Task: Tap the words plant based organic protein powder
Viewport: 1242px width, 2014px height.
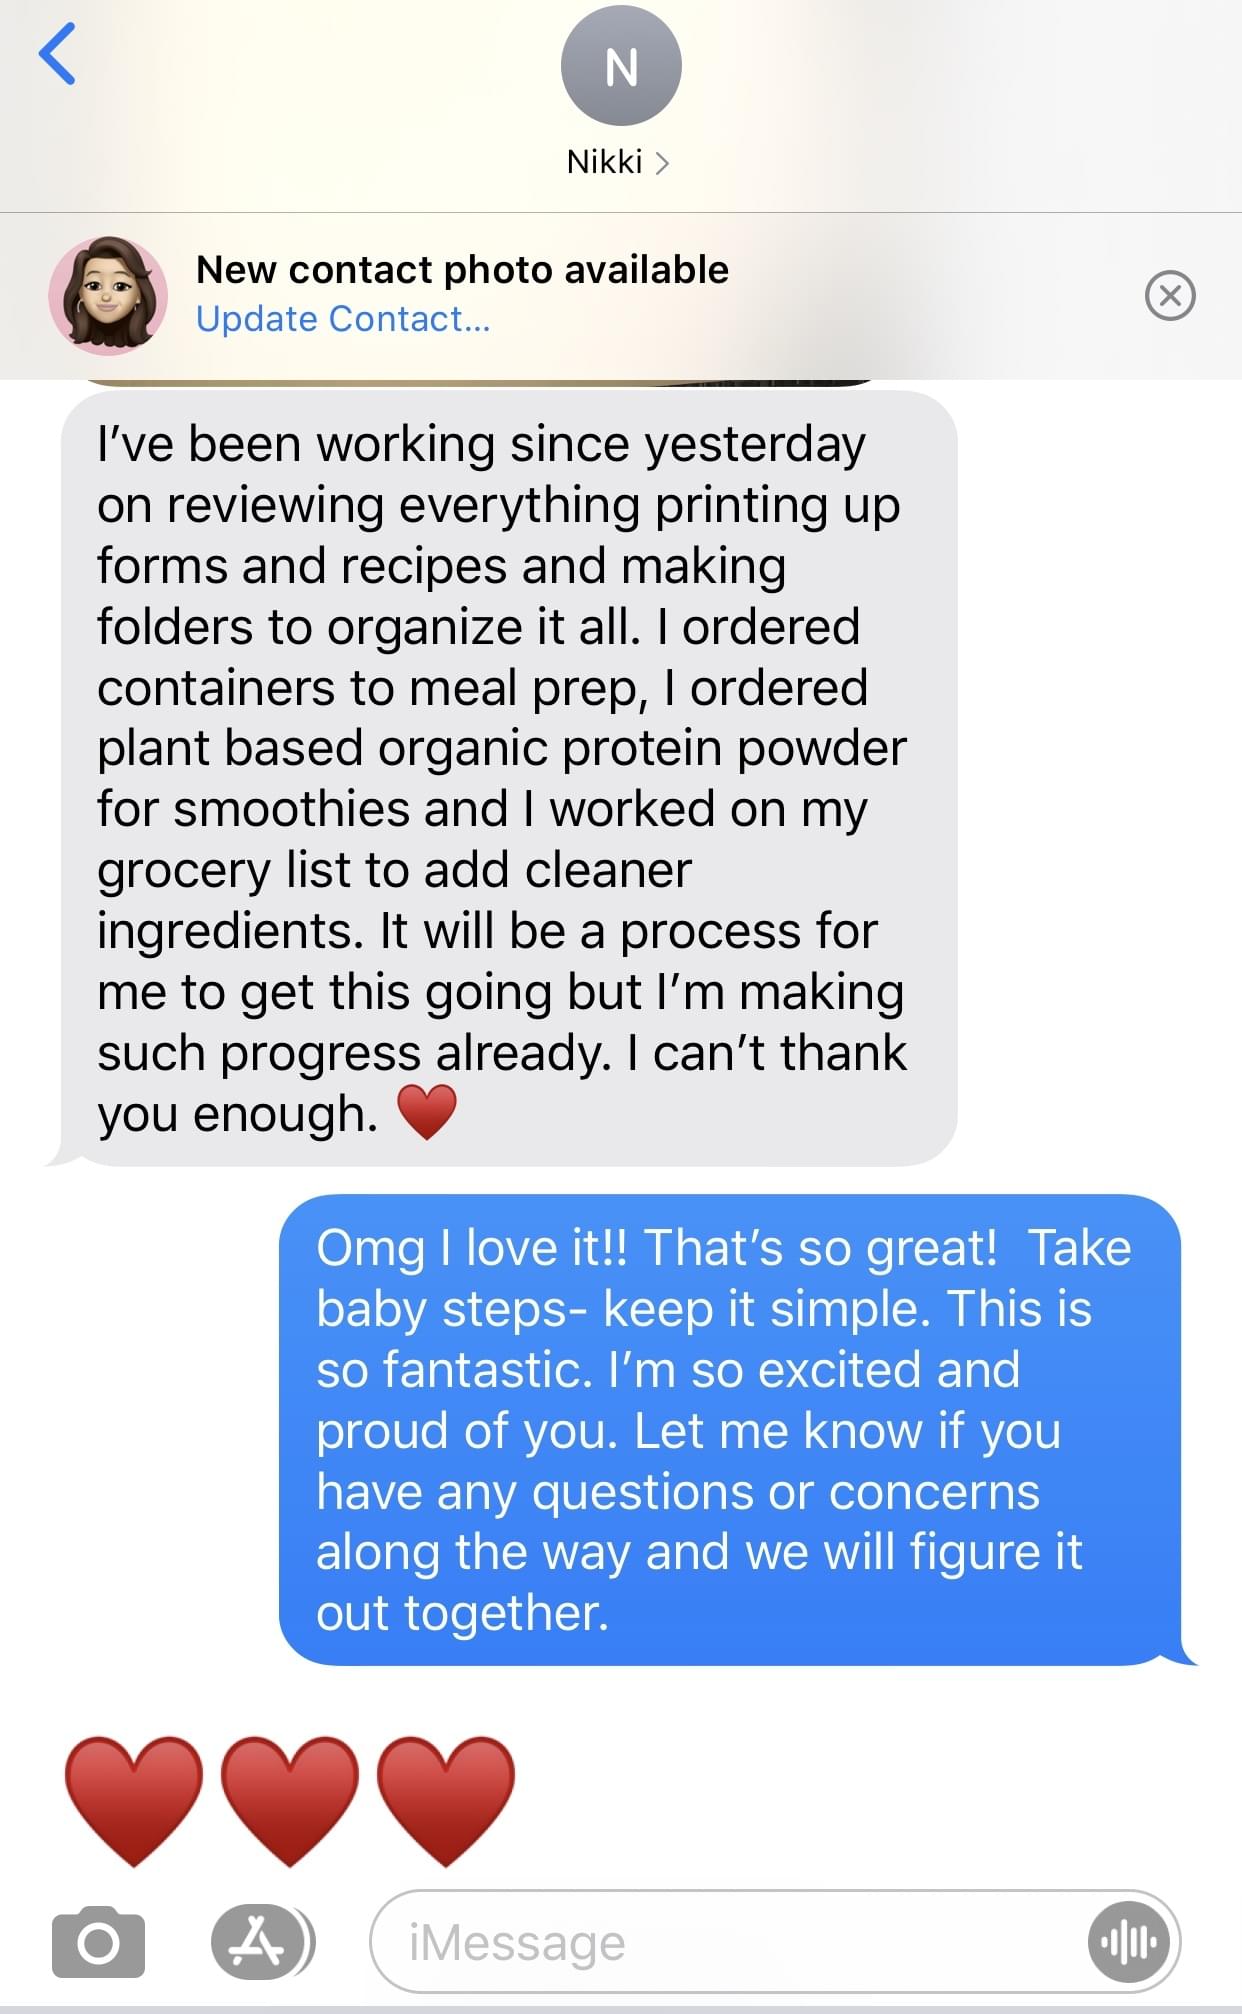Action: point(501,748)
